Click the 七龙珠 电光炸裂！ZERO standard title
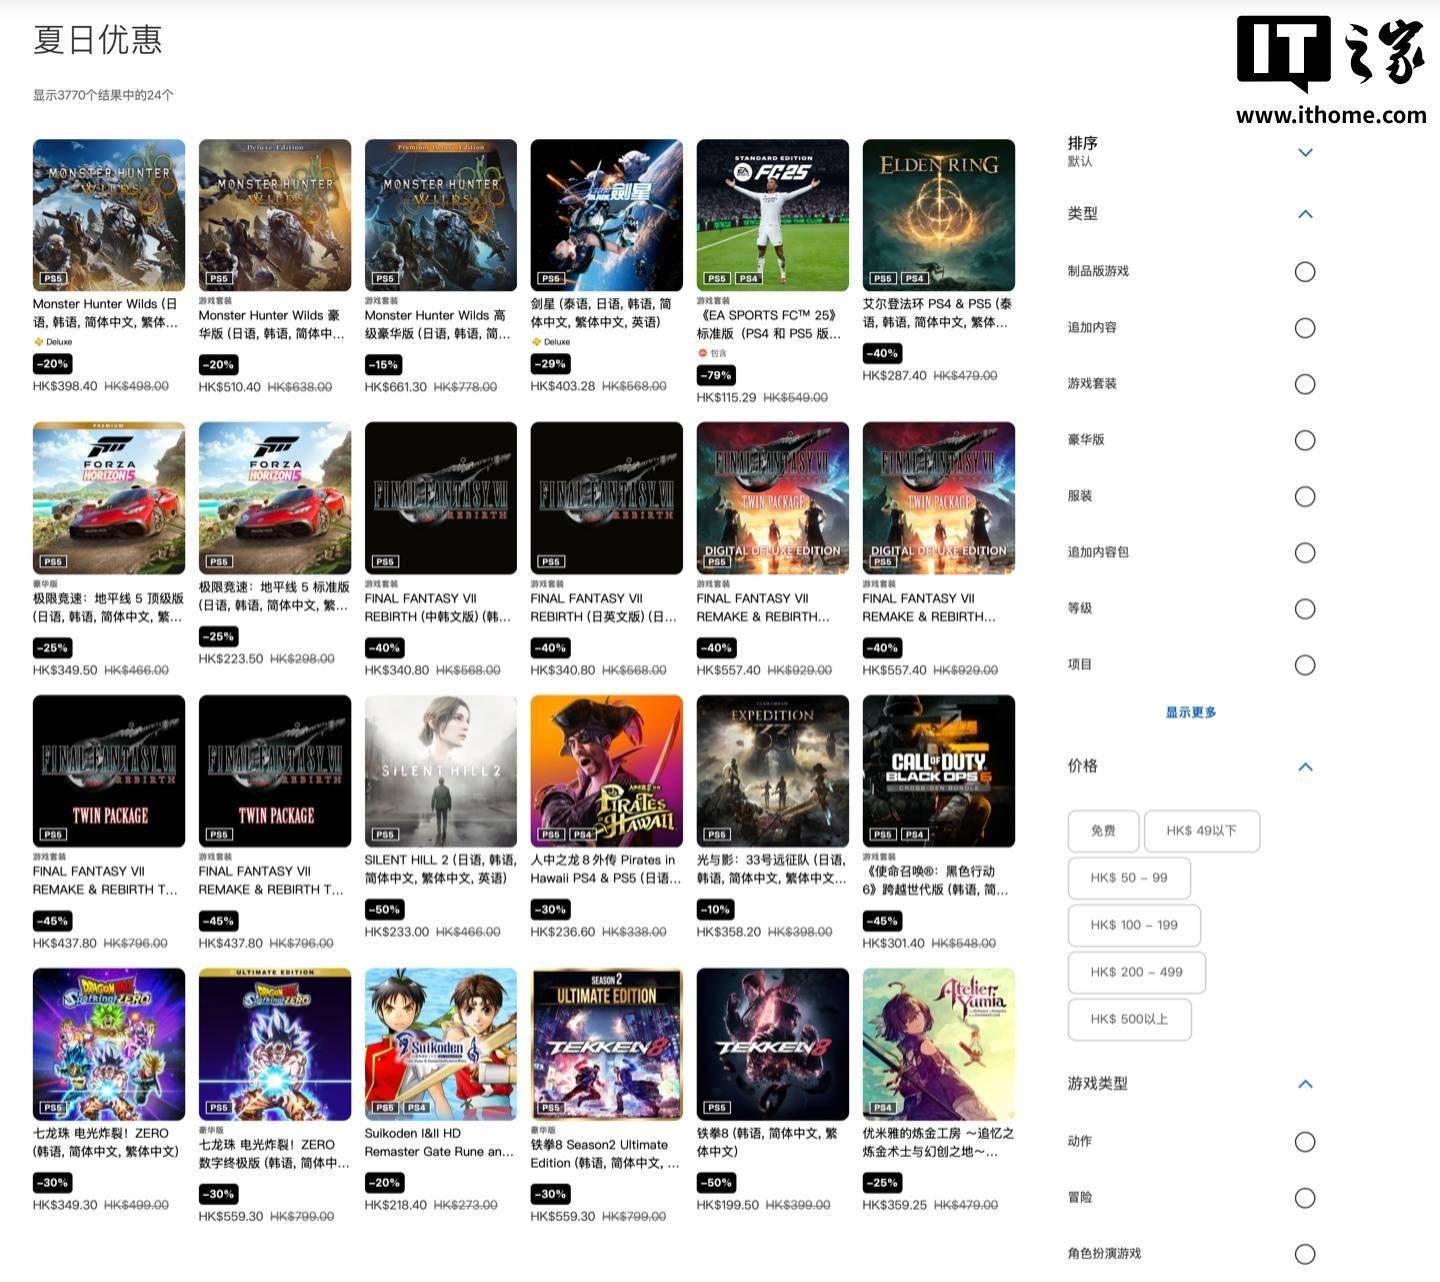 point(106,1142)
